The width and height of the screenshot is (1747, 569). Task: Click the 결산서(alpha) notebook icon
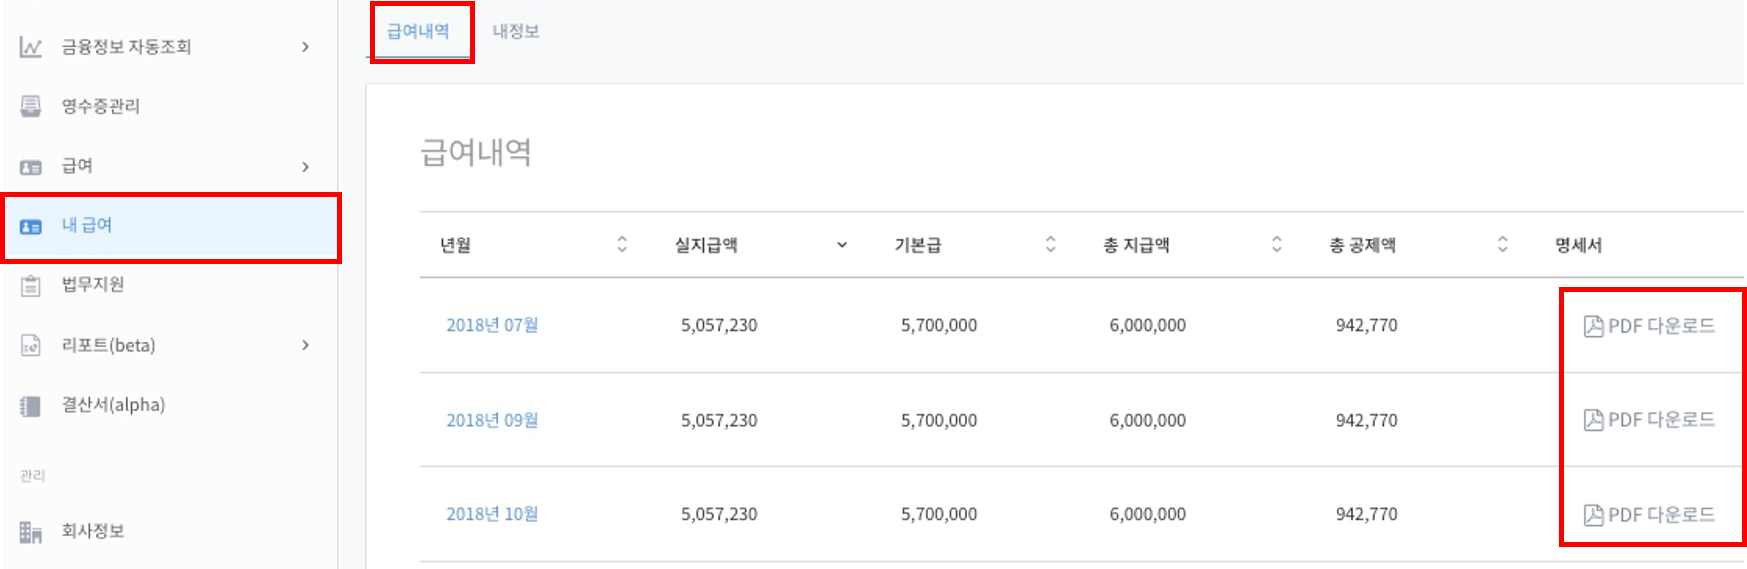31,406
